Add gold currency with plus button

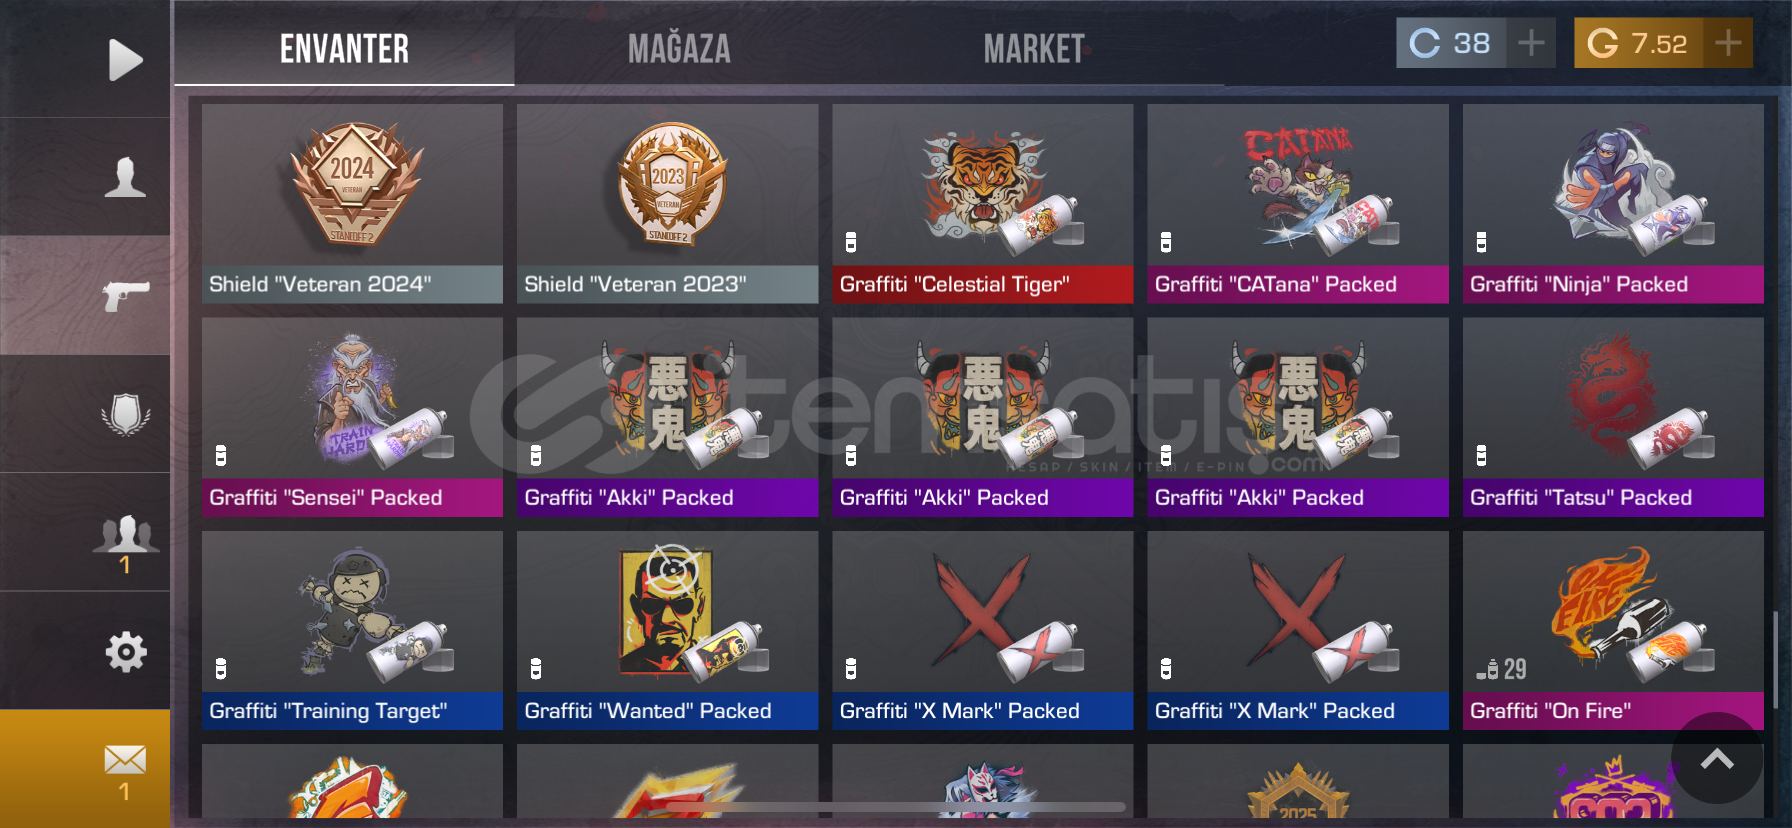[x=1728, y=43]
